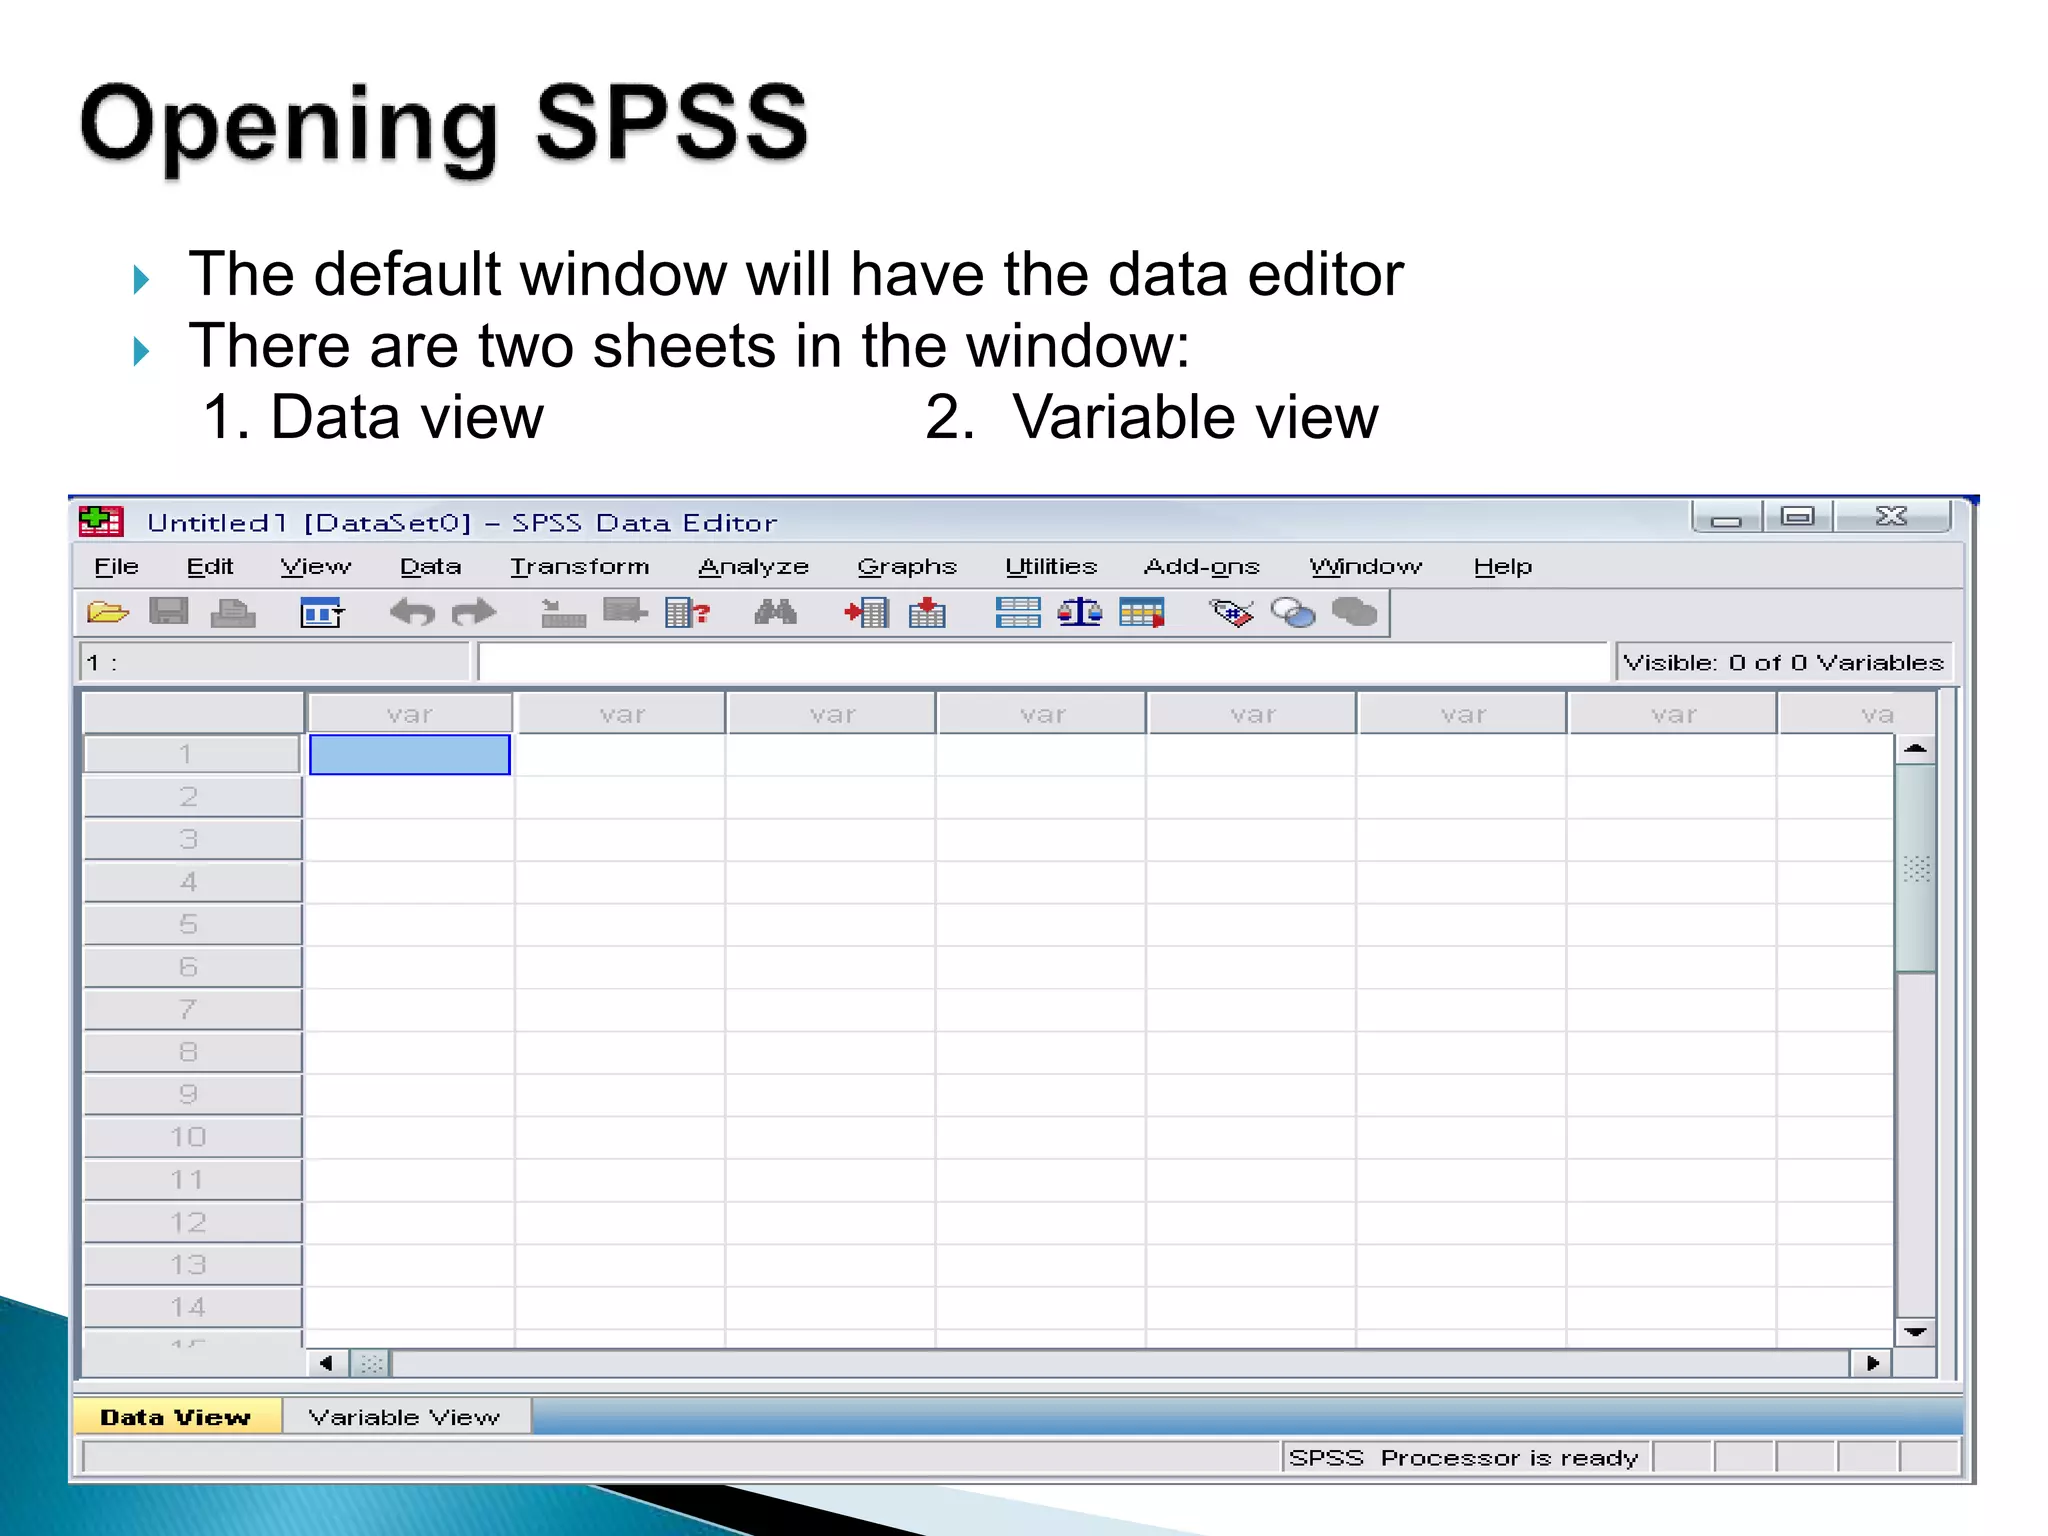Select row header 10
The height and width of the screenshot is (1536, 2048).
coord(191,1137)
